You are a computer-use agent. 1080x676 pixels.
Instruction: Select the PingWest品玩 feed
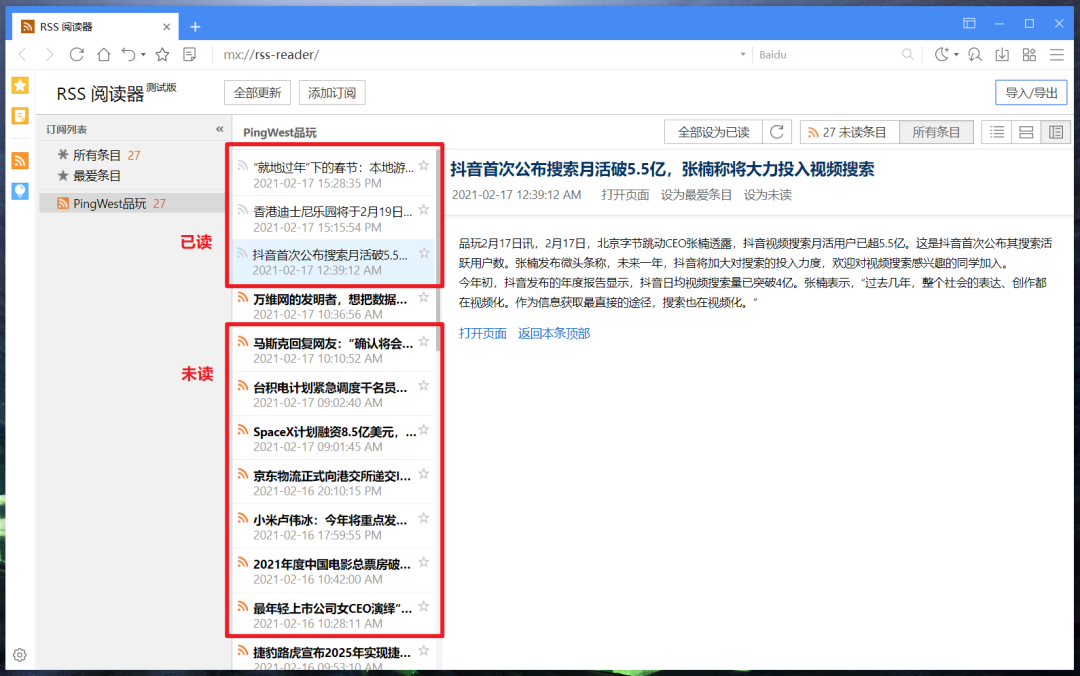pyautogui.click(x=132, y=203)
